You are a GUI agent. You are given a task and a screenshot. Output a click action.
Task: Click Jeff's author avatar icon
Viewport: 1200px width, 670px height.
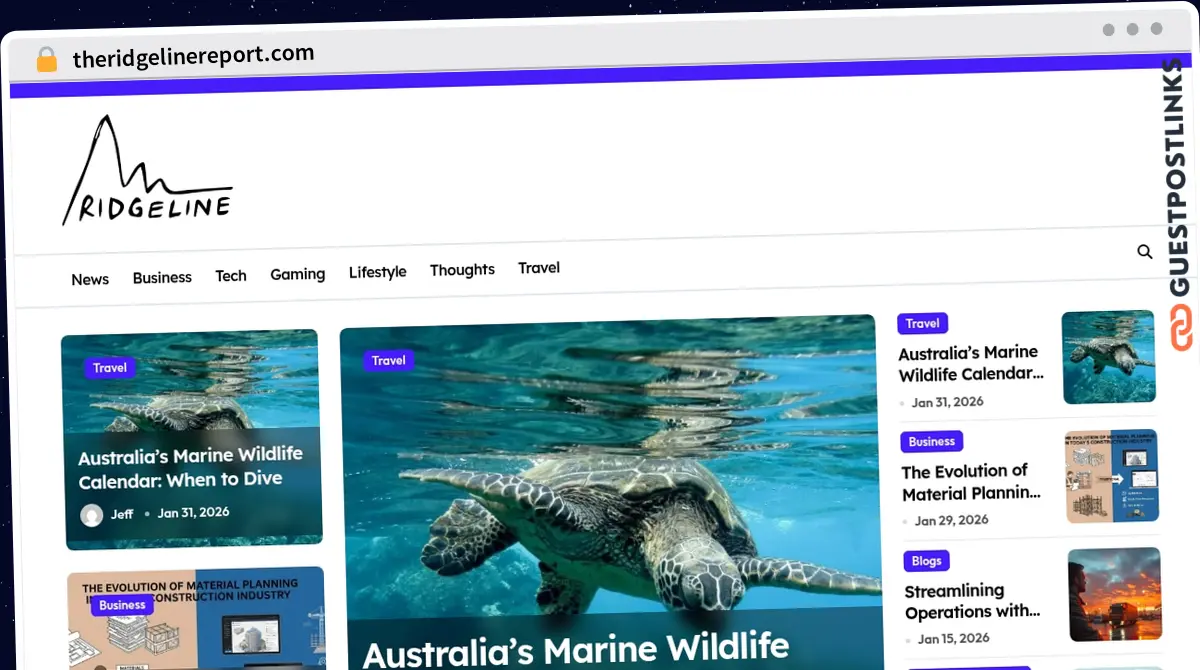point(92,515)
